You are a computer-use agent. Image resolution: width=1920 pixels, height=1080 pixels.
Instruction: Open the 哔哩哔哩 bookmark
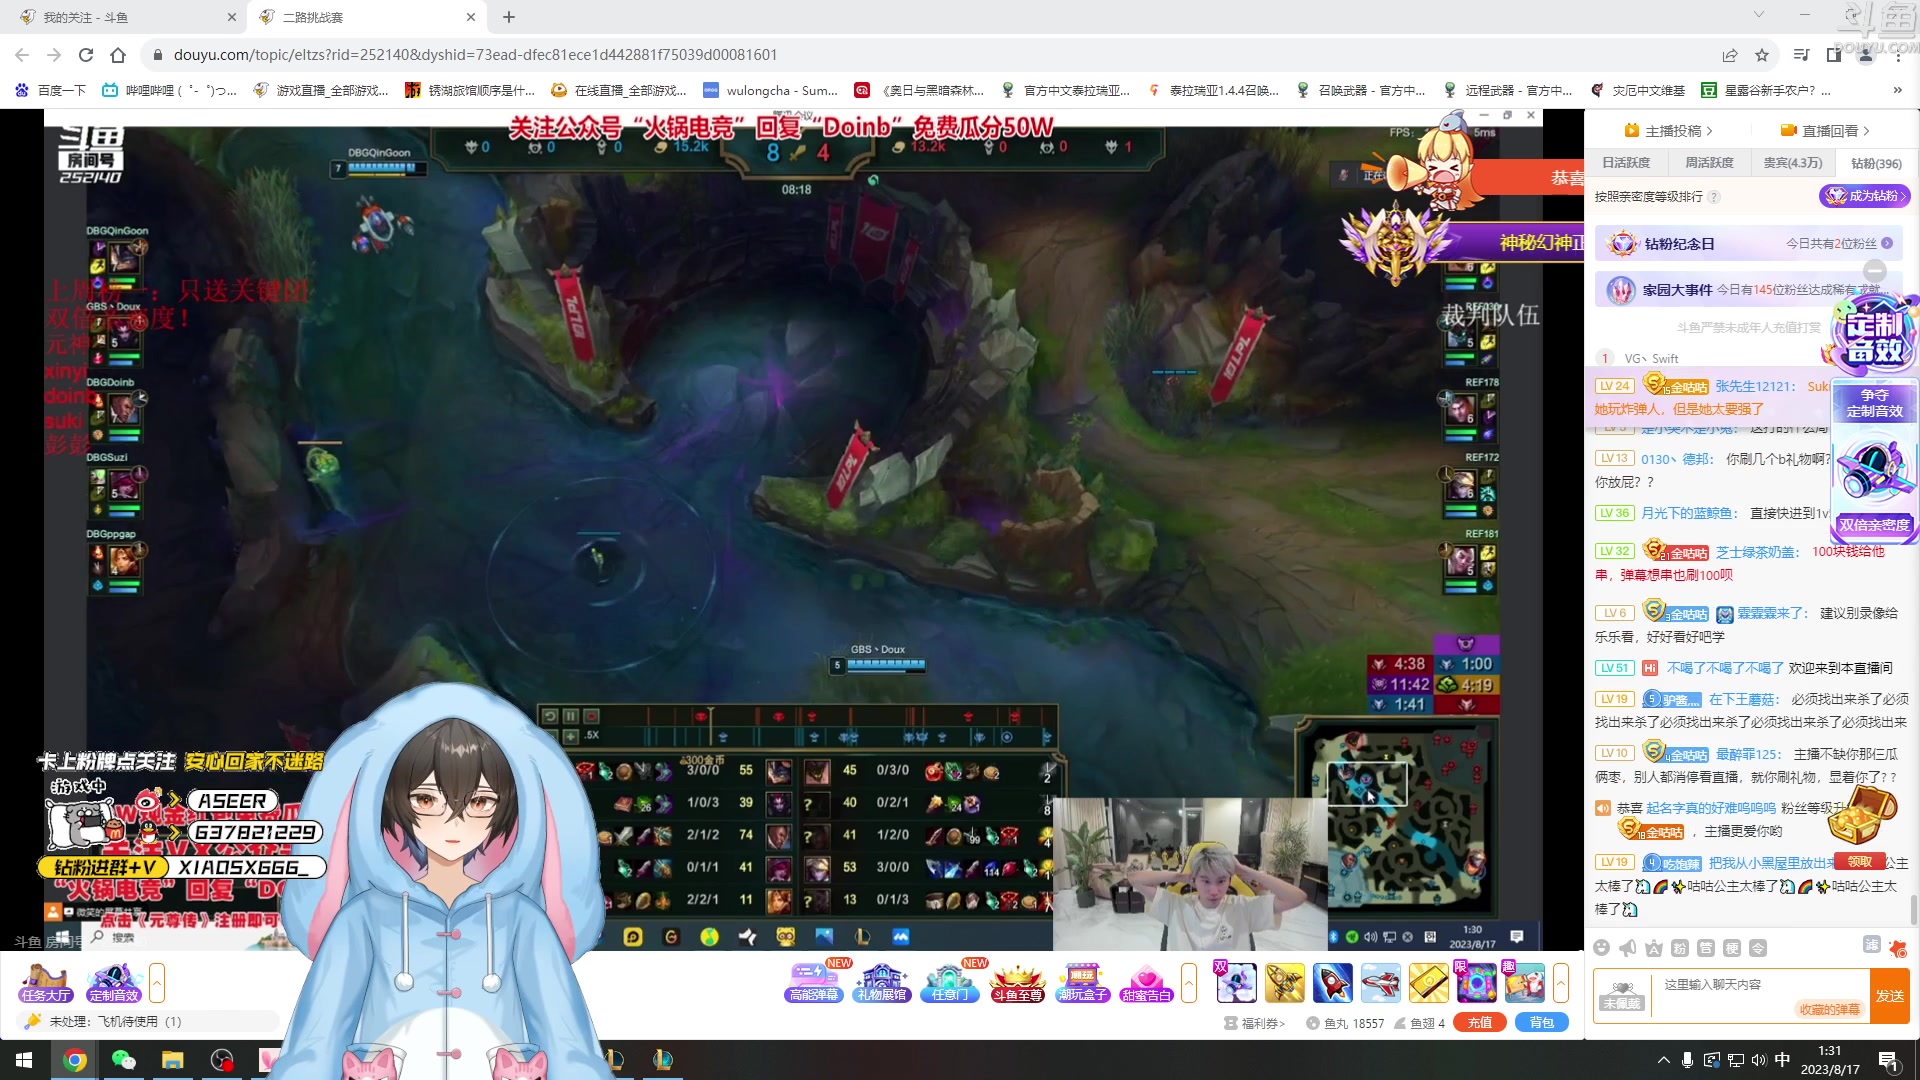click(170, 90)
